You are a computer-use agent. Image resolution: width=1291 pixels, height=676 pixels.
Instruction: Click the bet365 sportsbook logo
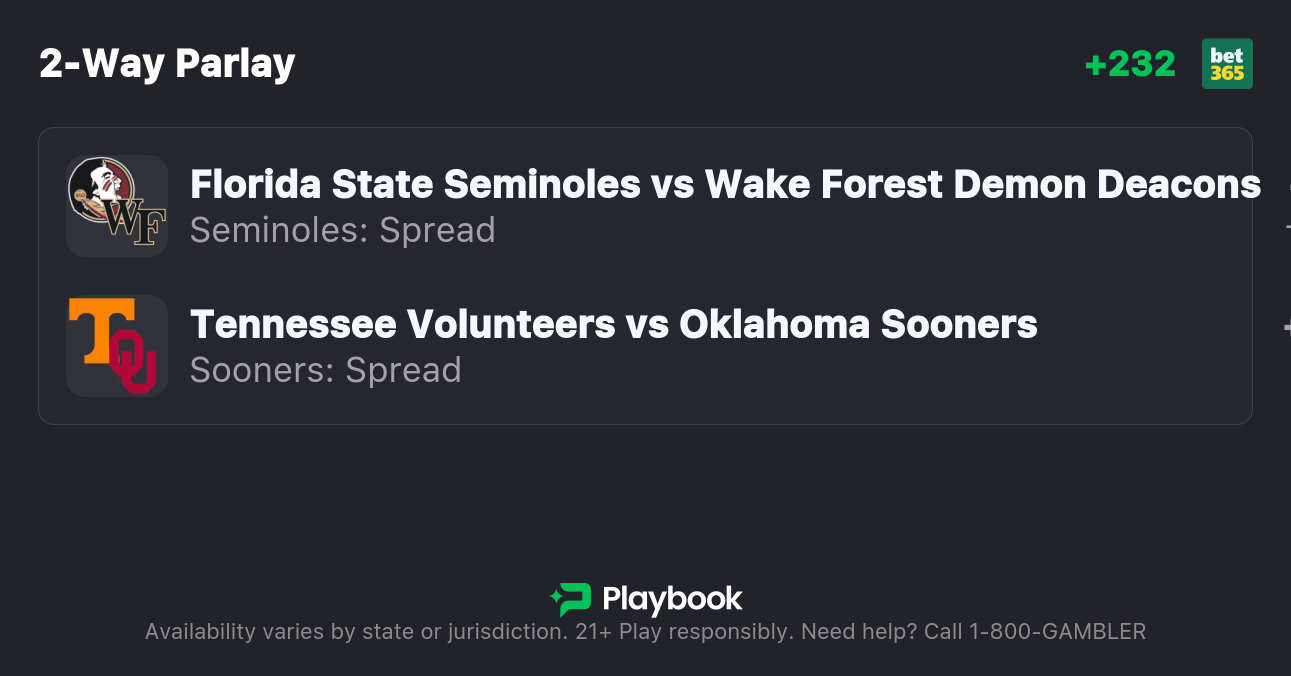coord(1227,64)
